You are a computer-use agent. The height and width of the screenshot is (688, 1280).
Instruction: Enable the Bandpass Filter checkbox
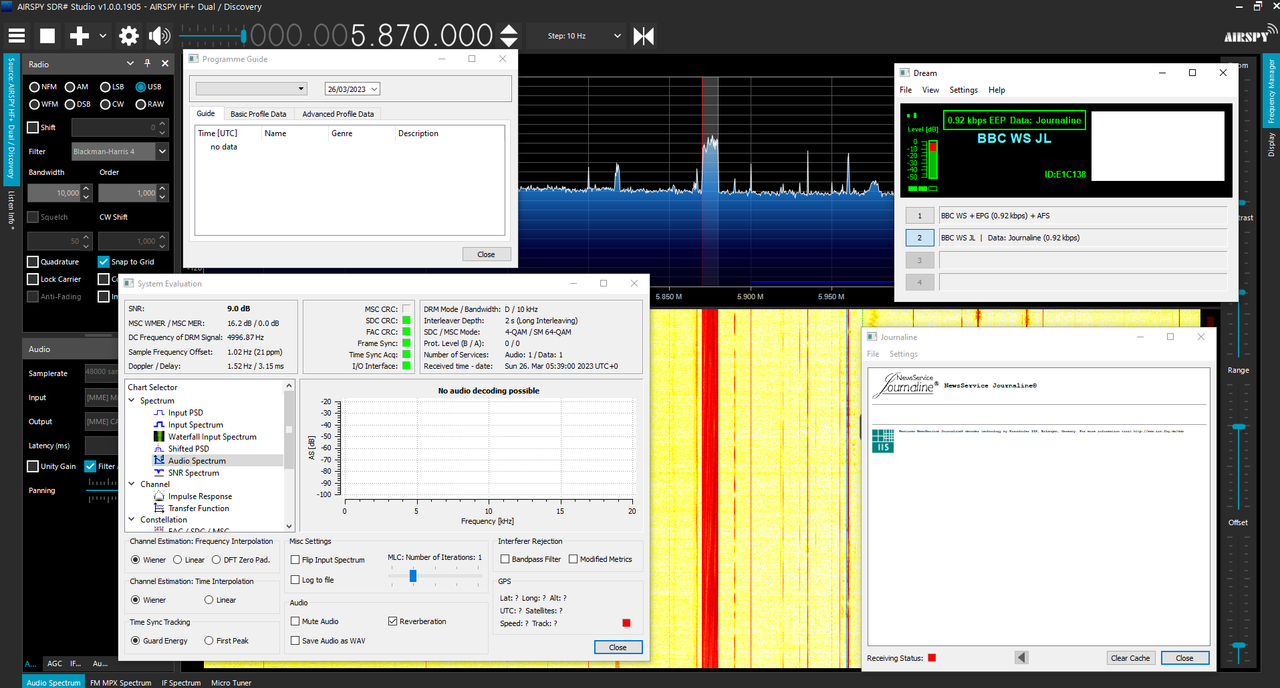(505, 559)
